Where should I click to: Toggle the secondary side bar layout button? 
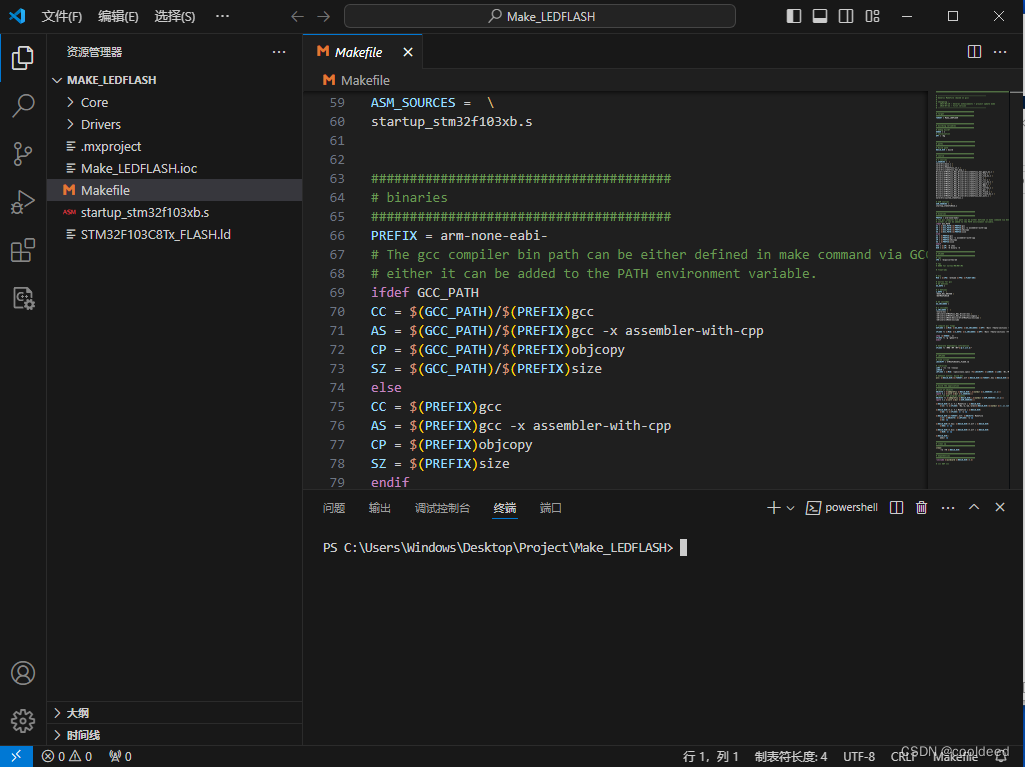[x=846, y=16]
